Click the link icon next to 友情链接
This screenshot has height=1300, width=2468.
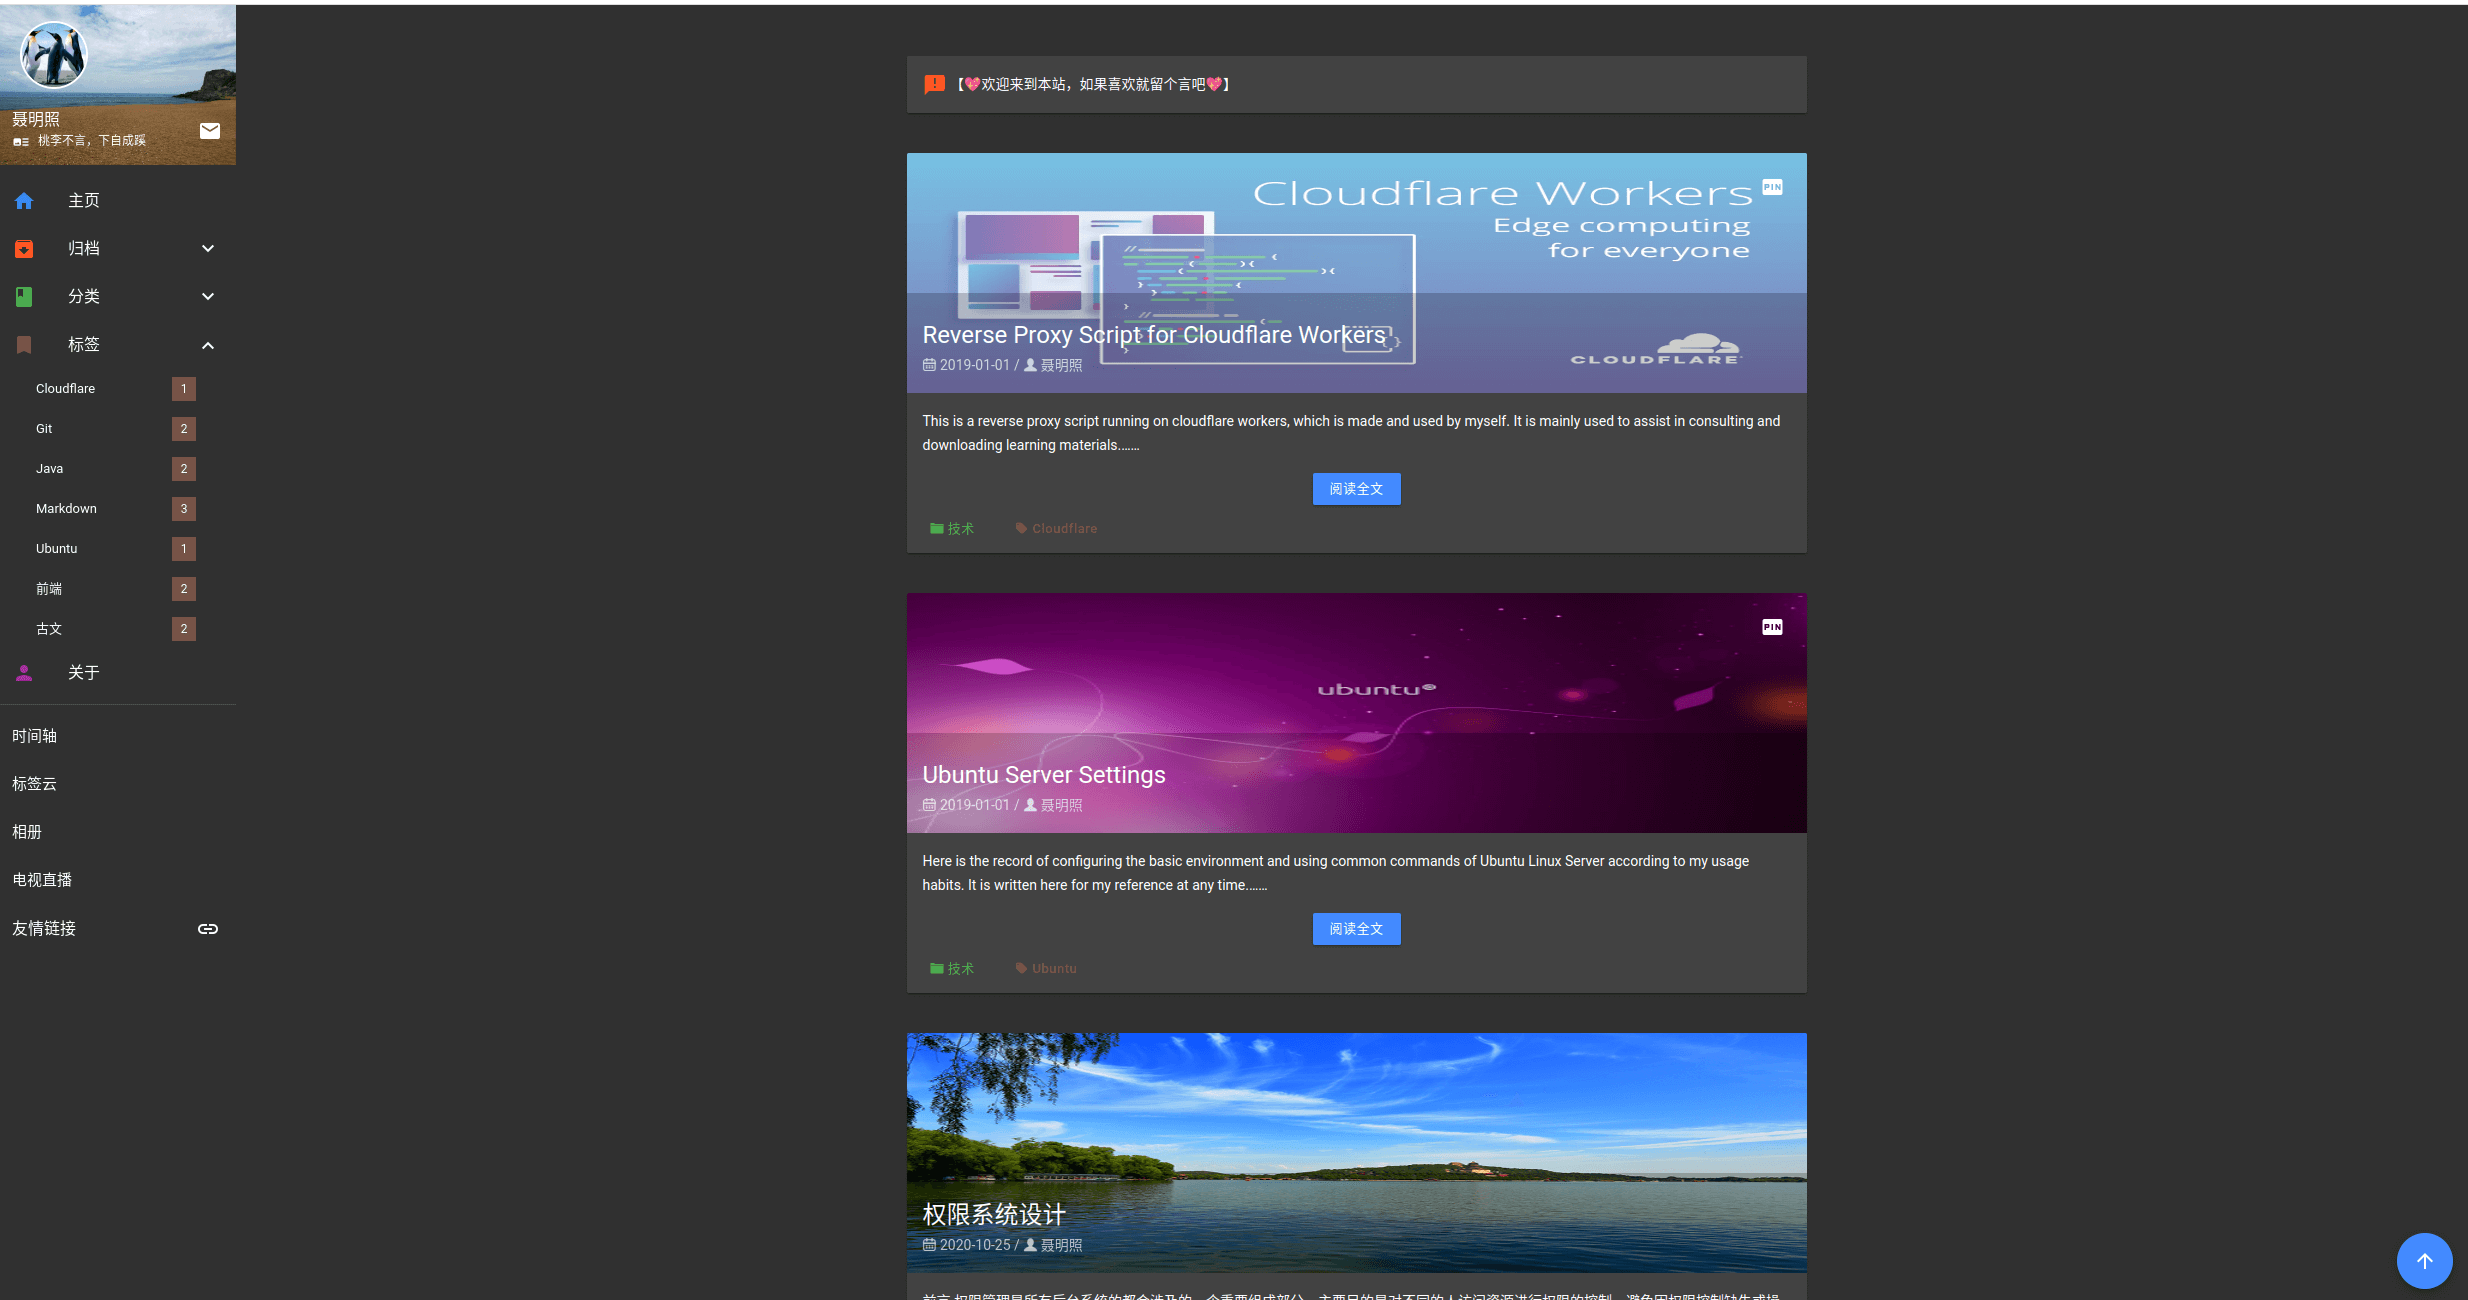pos(208,929)
